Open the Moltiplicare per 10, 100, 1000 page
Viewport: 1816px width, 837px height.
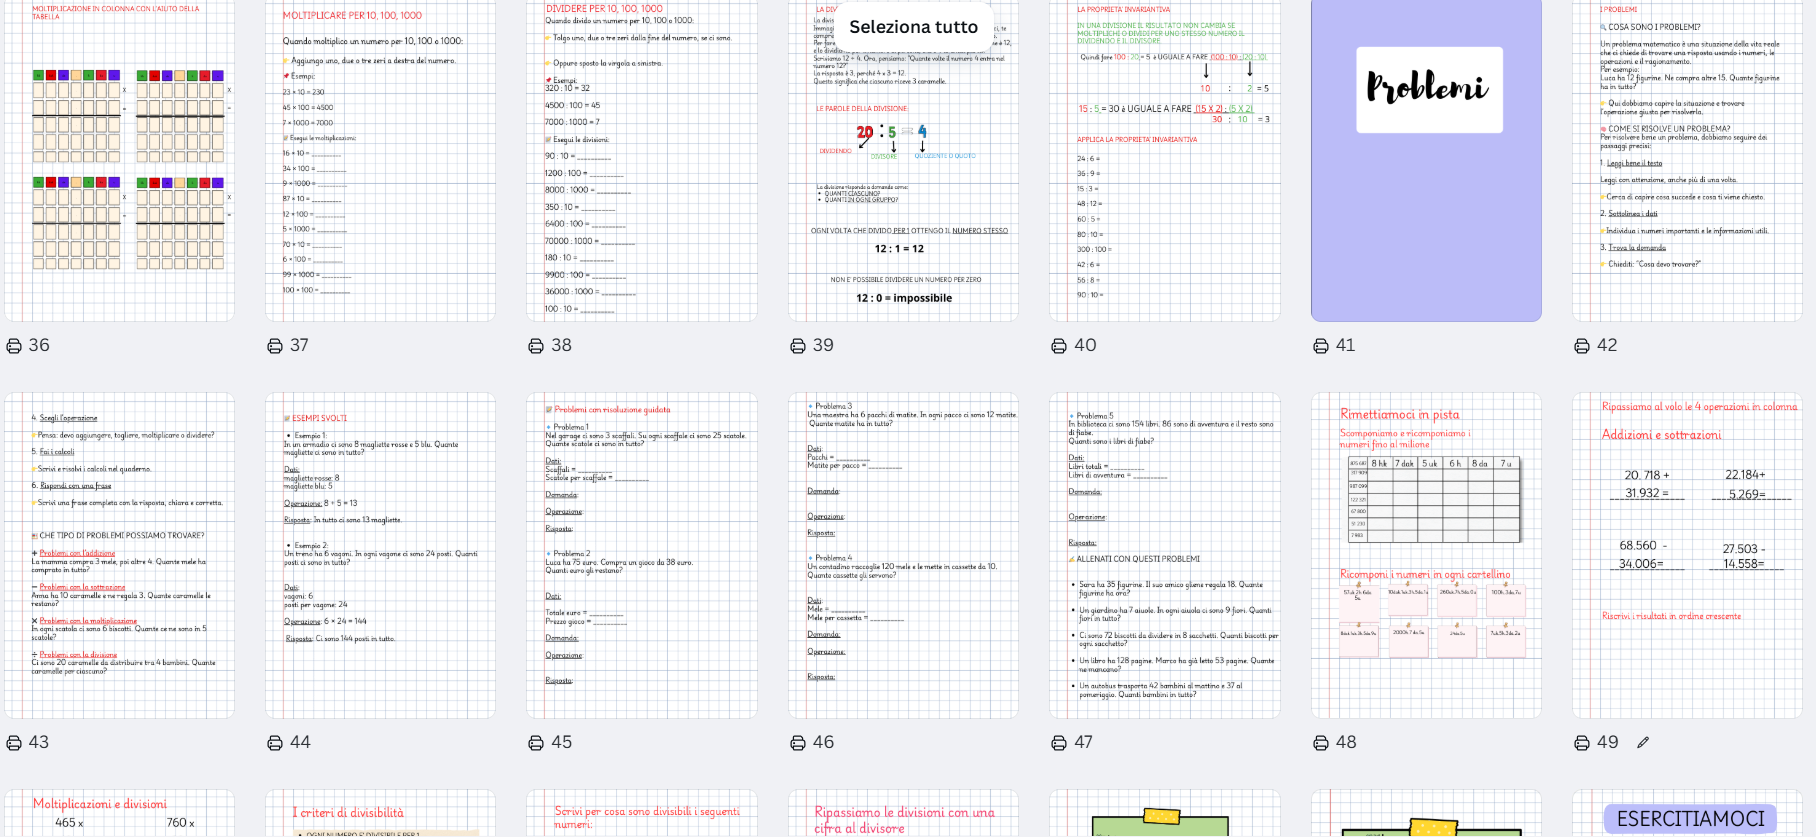coord(380,160)
